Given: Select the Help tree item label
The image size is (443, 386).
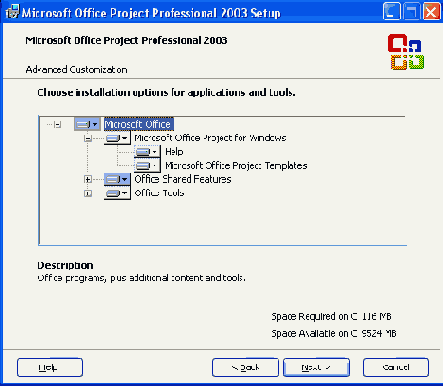Looking at the screenshot, I should pyautogui.click(x=174, y=152).
